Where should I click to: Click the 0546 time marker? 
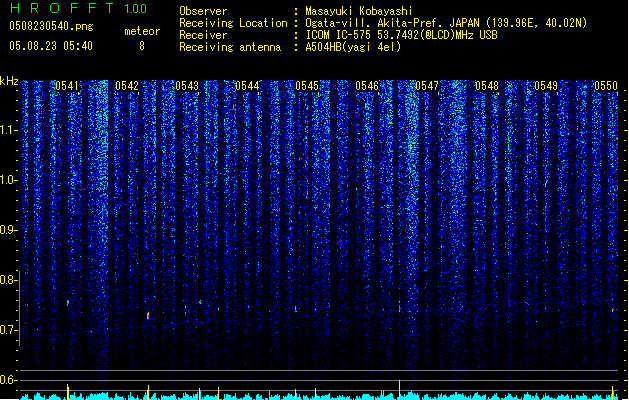click(x=367, y=86)
